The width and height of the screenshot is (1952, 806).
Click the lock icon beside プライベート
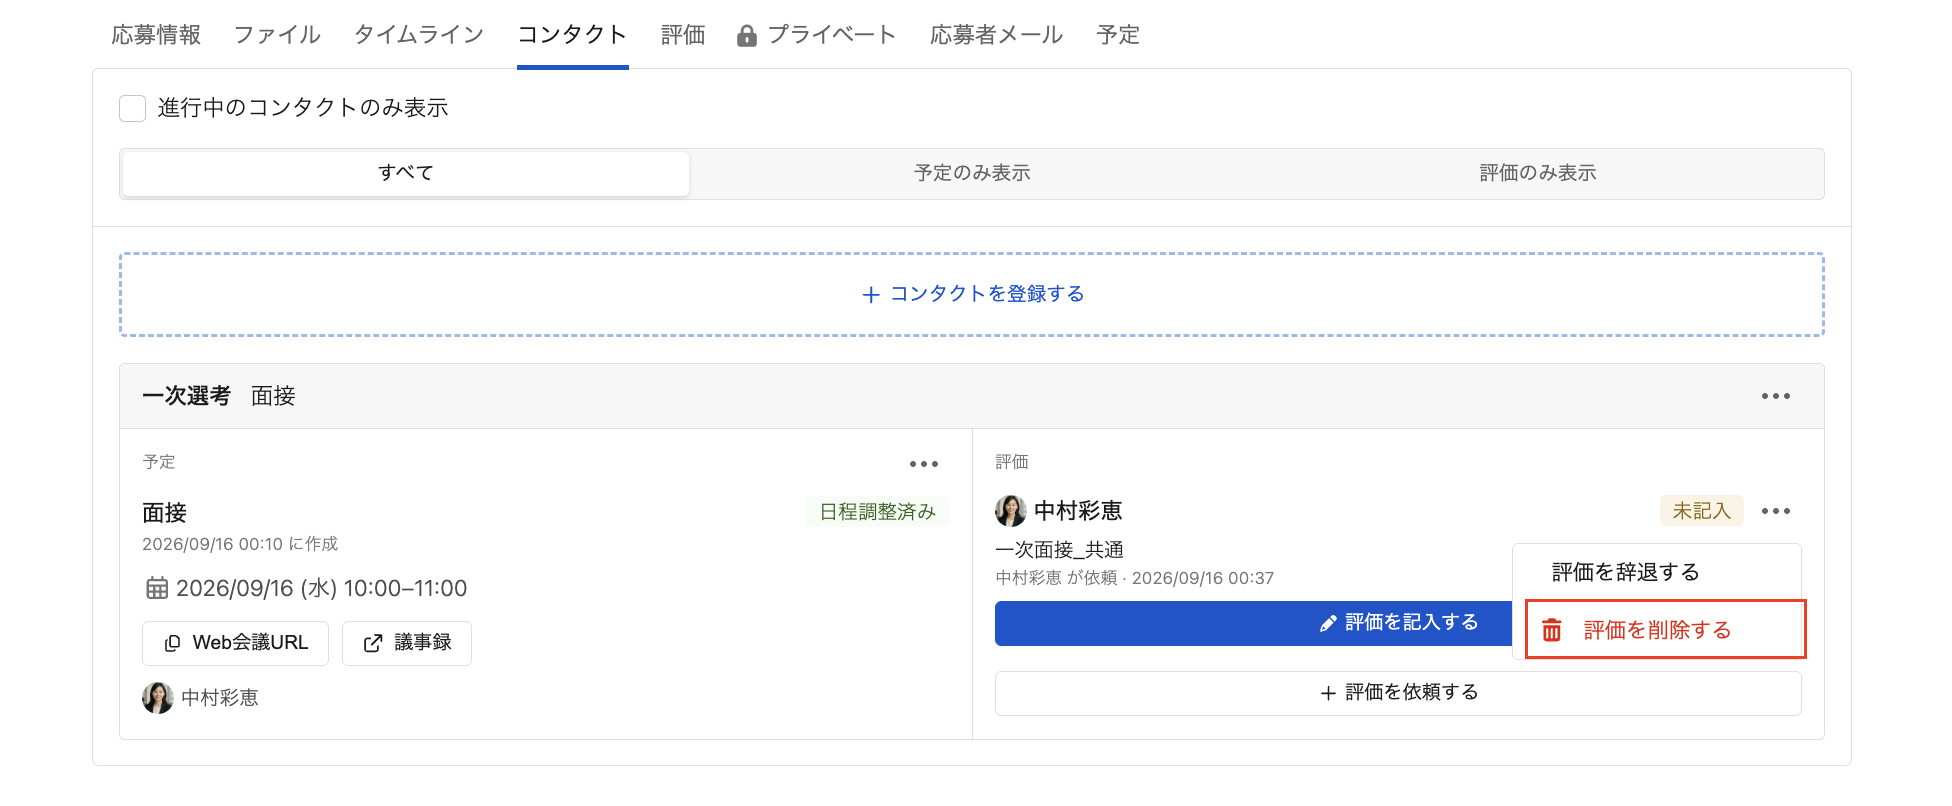[746, 36]
